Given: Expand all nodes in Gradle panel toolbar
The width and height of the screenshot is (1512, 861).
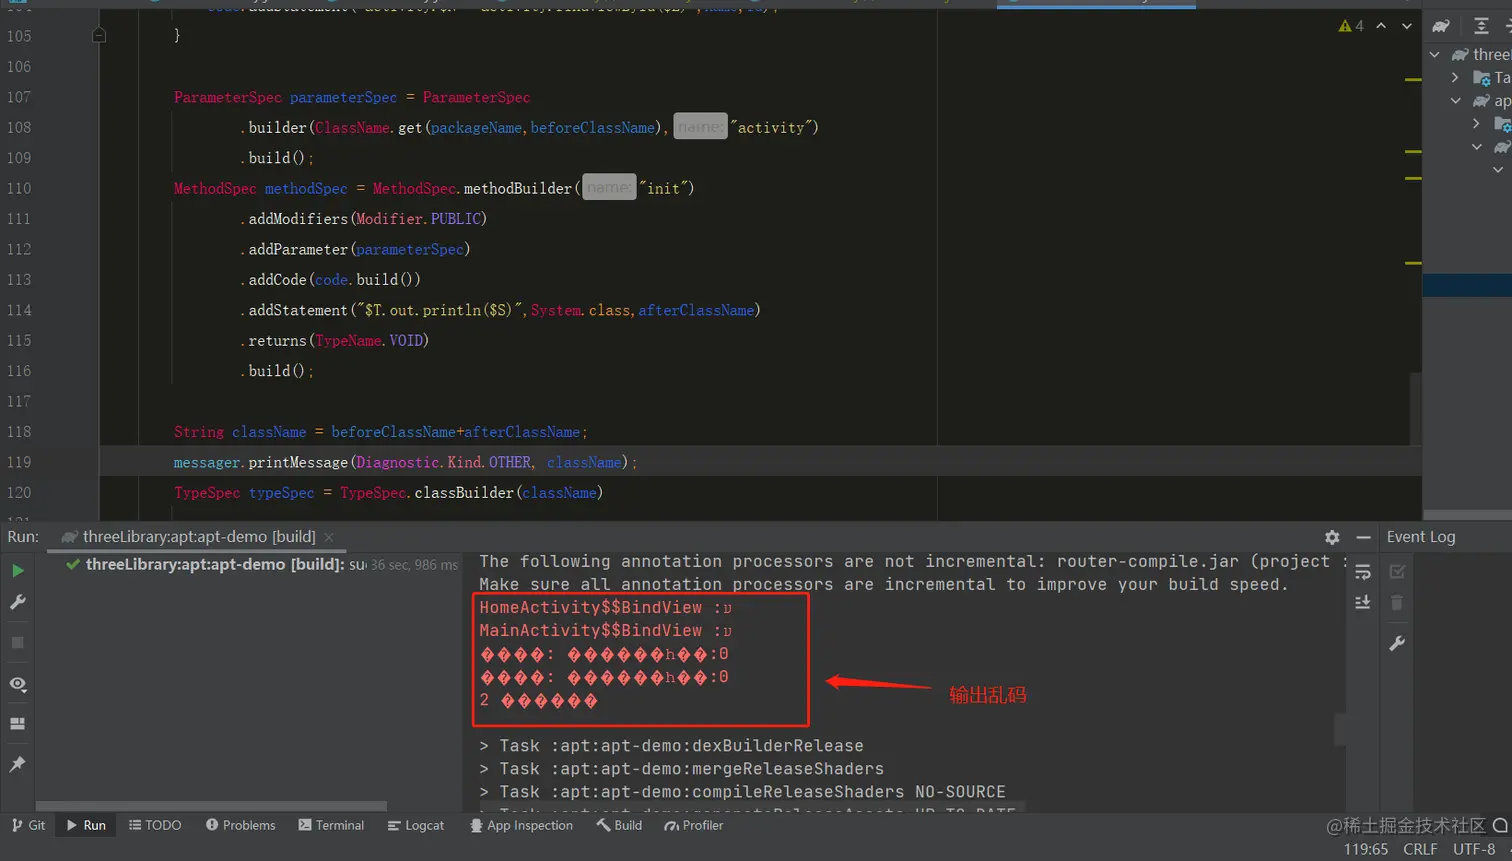Looking at the screenshot, I should (x=1481, y=26).
